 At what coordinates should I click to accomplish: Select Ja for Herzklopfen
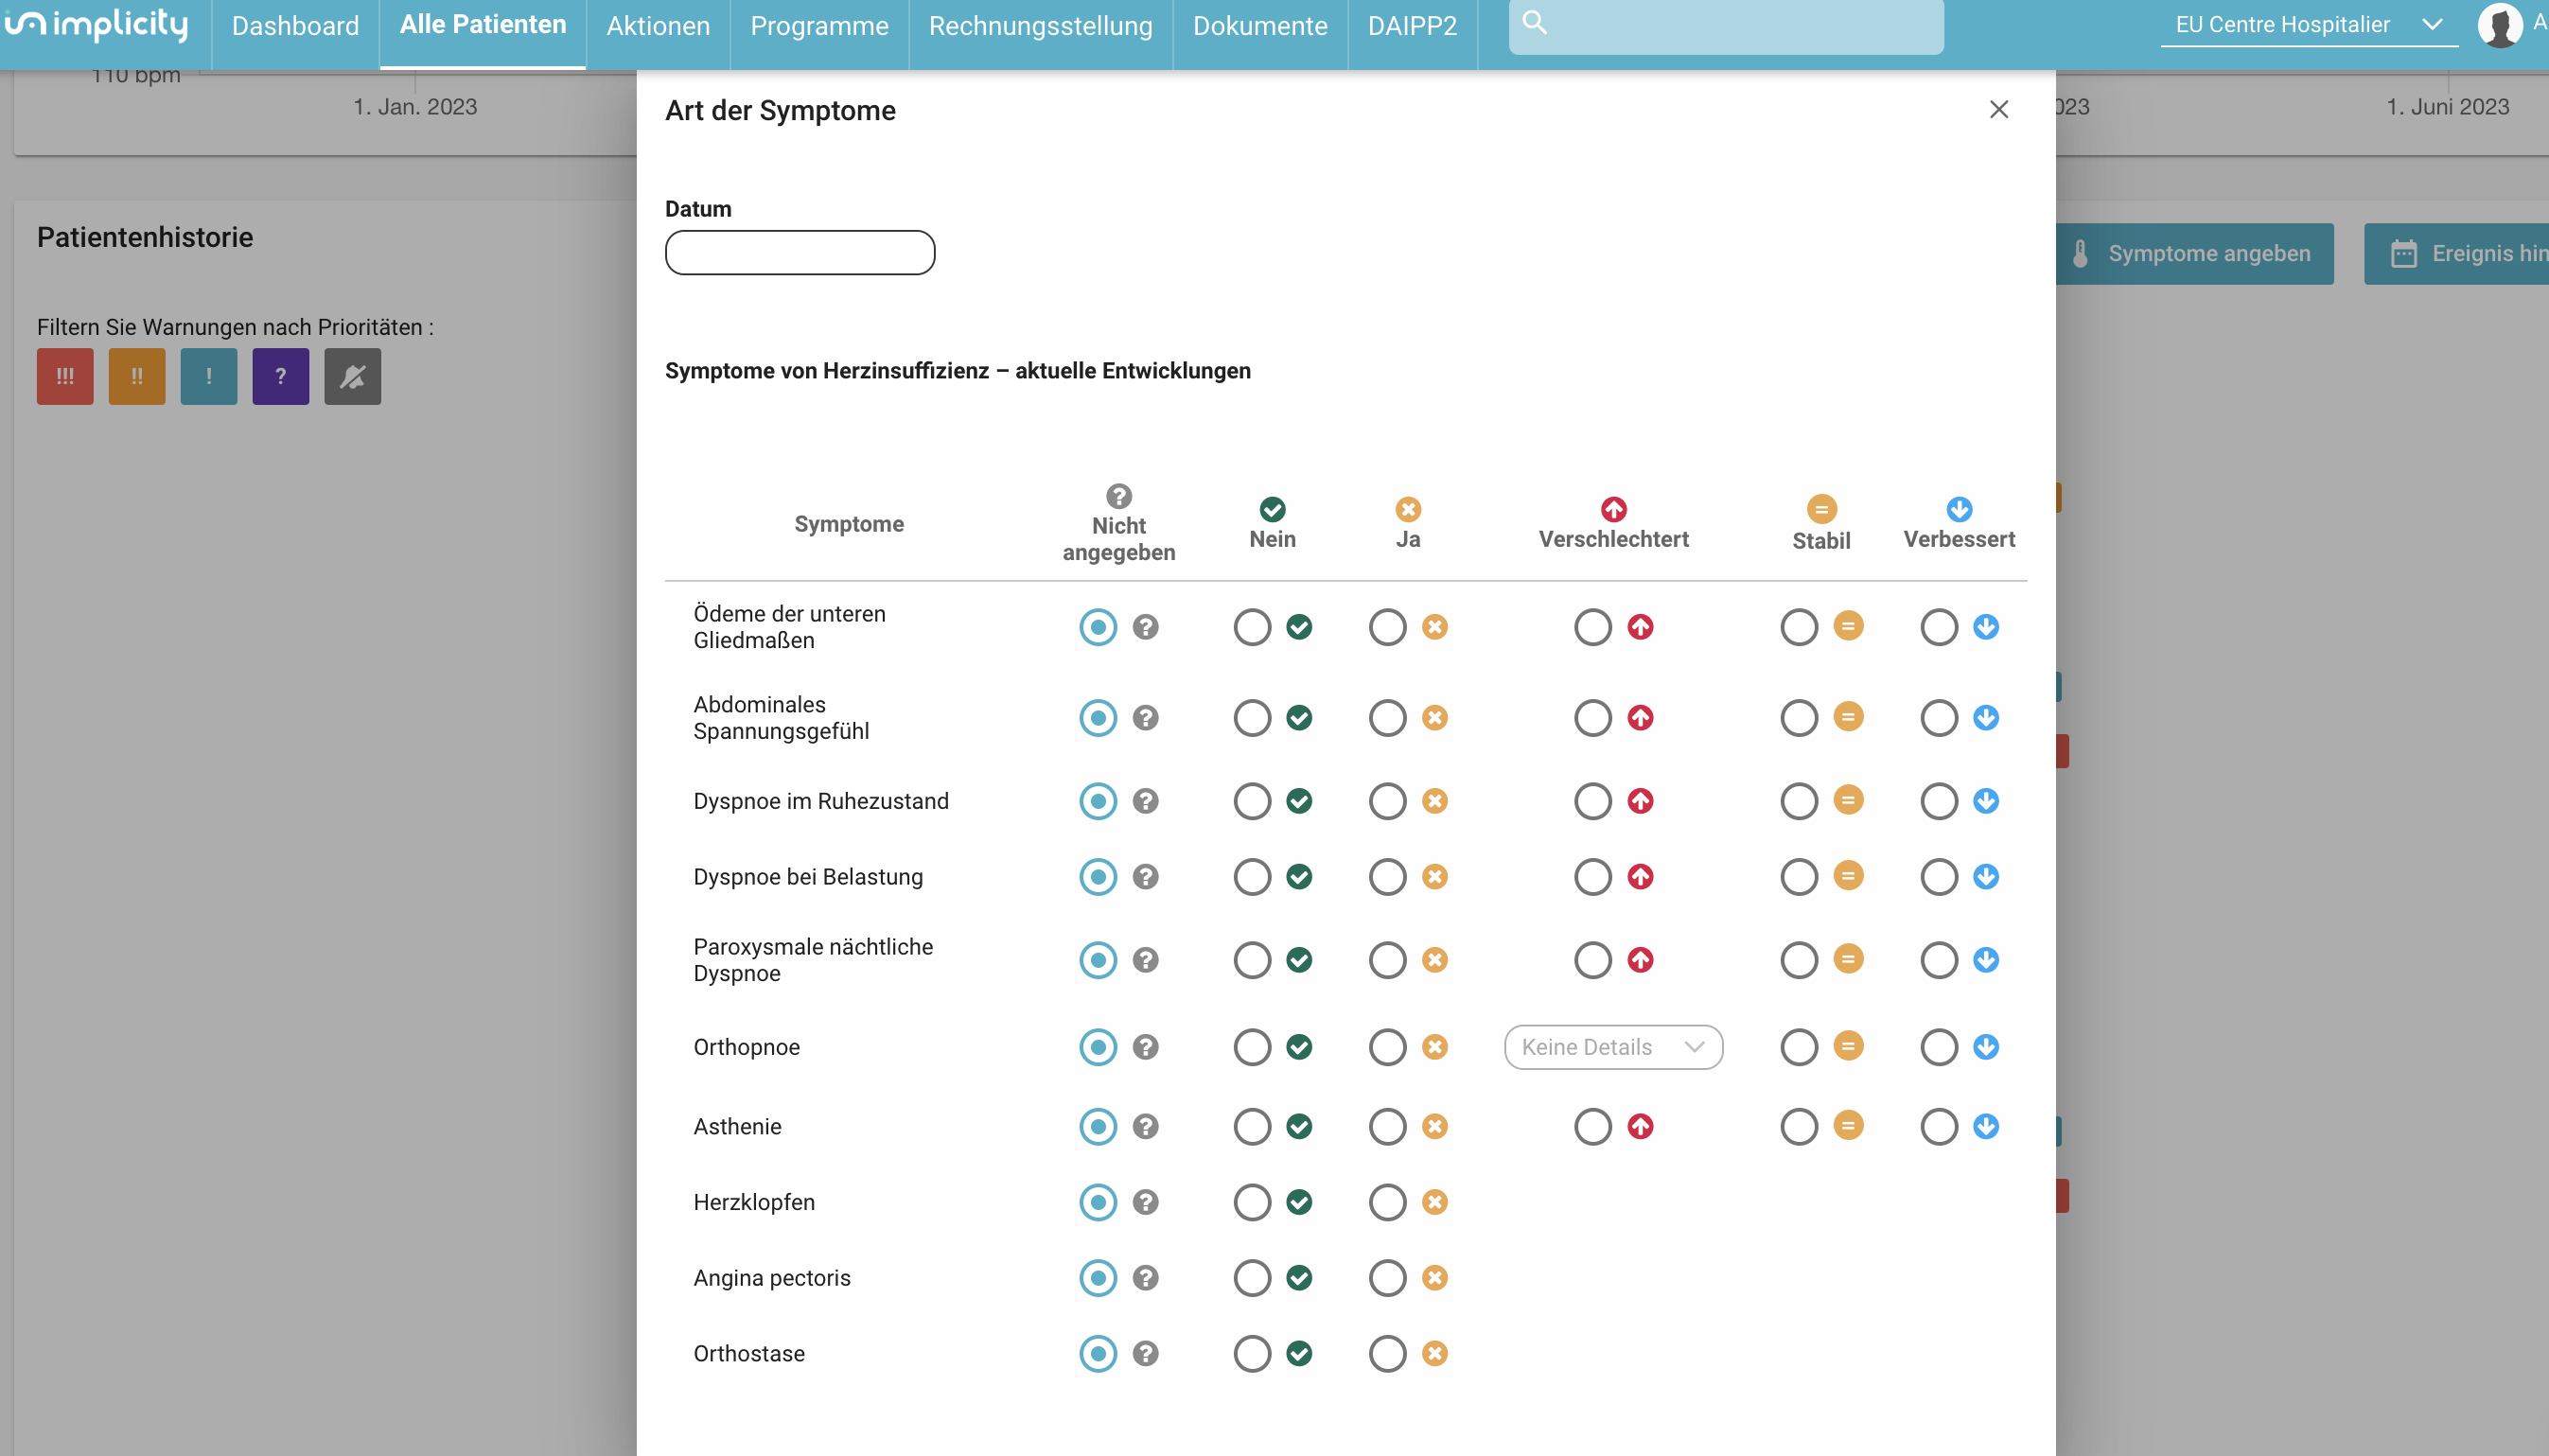1387,1202
